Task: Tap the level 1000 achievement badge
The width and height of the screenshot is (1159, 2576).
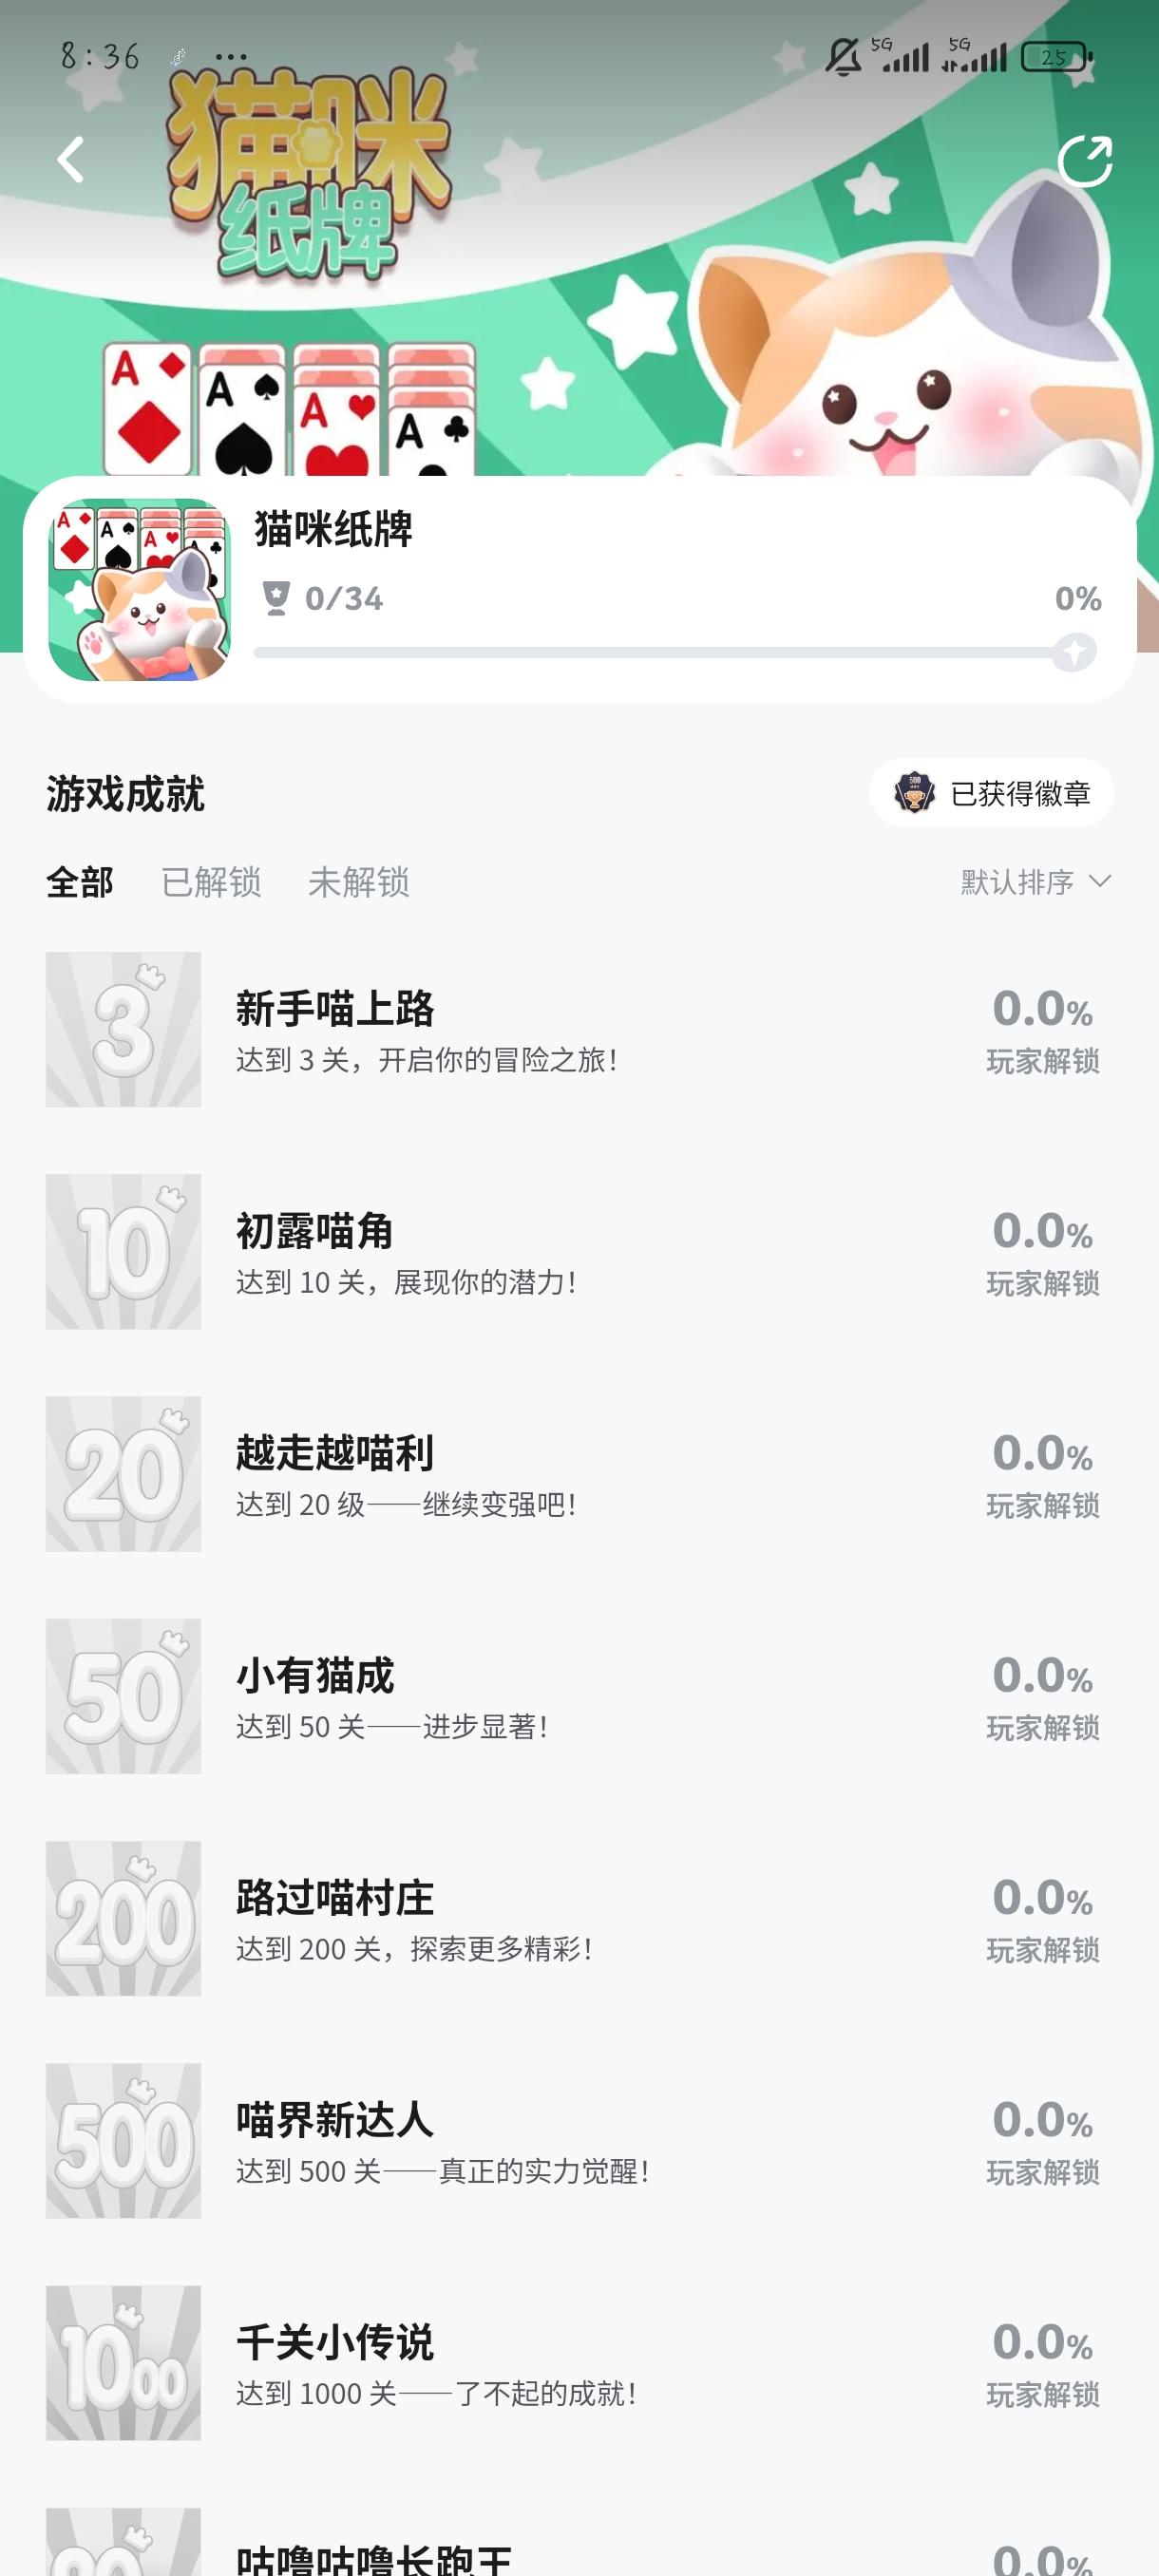Action: pyautogui.click(x=123, y=2362)
